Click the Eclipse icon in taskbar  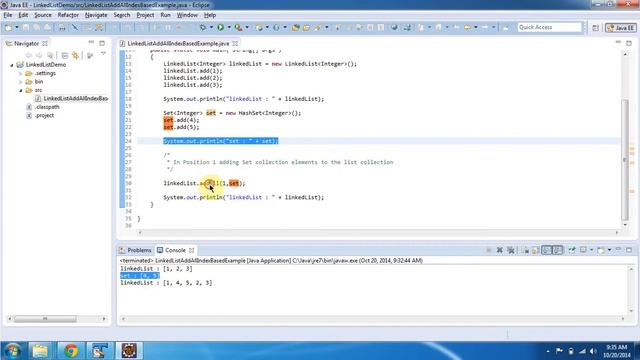click(129, 350)
